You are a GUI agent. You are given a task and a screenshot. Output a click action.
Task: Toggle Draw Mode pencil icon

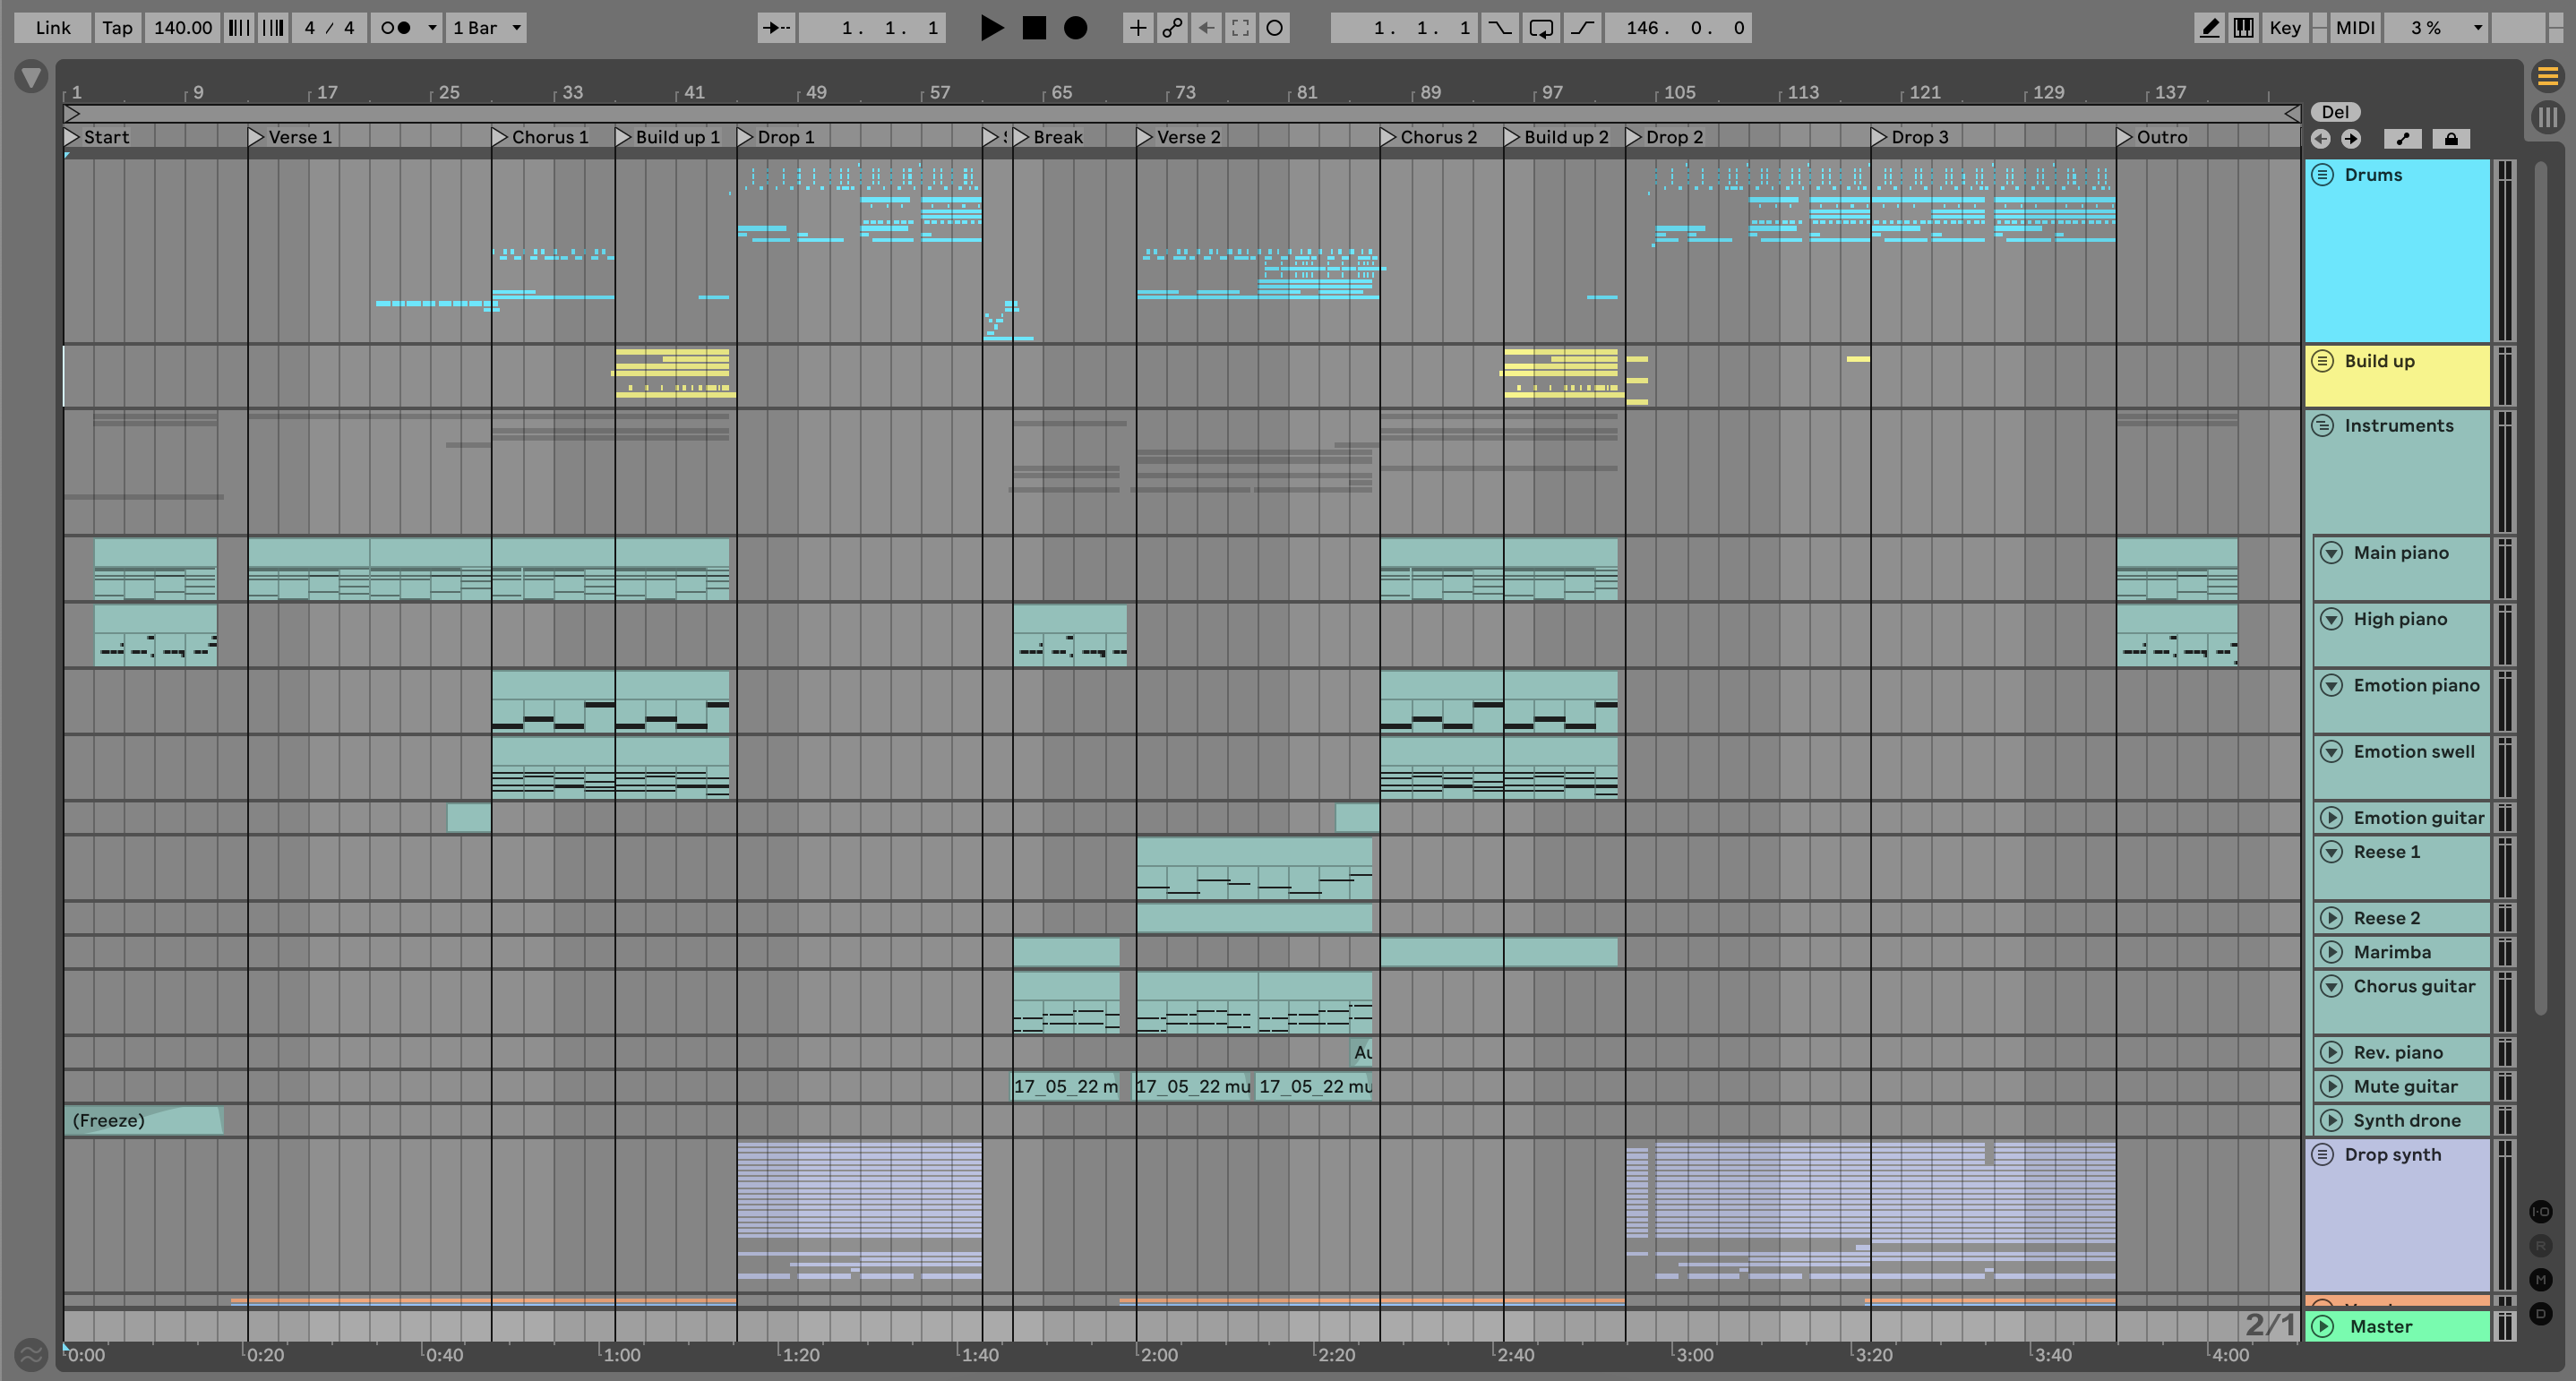(x=2209, y=28)
